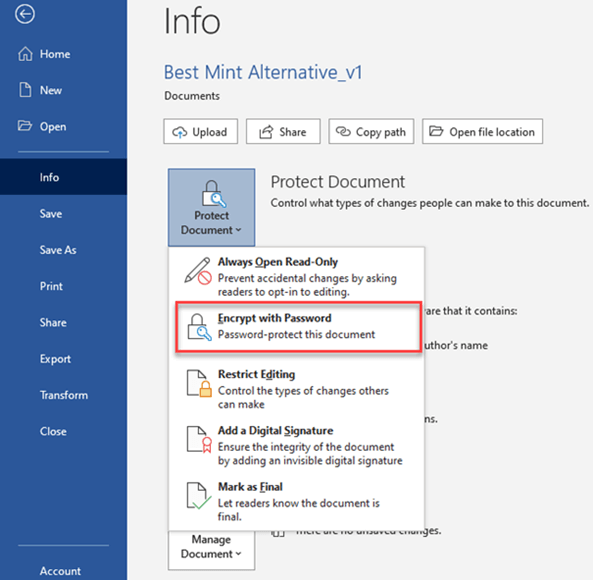Click the Encrypt with Password lock icon
The width and height of the screenshot is (593, 580).
click(x=199, y=327)
